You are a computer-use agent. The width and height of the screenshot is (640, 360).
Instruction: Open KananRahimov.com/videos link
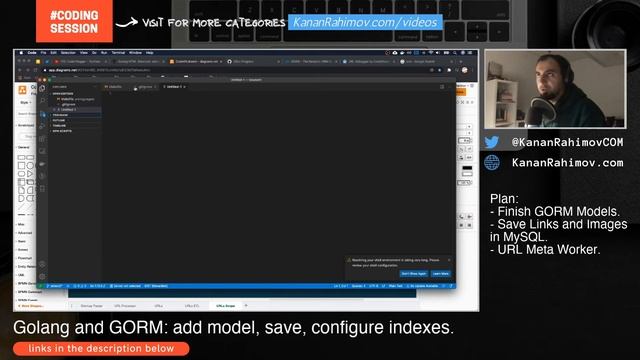[x=365, y=22]
